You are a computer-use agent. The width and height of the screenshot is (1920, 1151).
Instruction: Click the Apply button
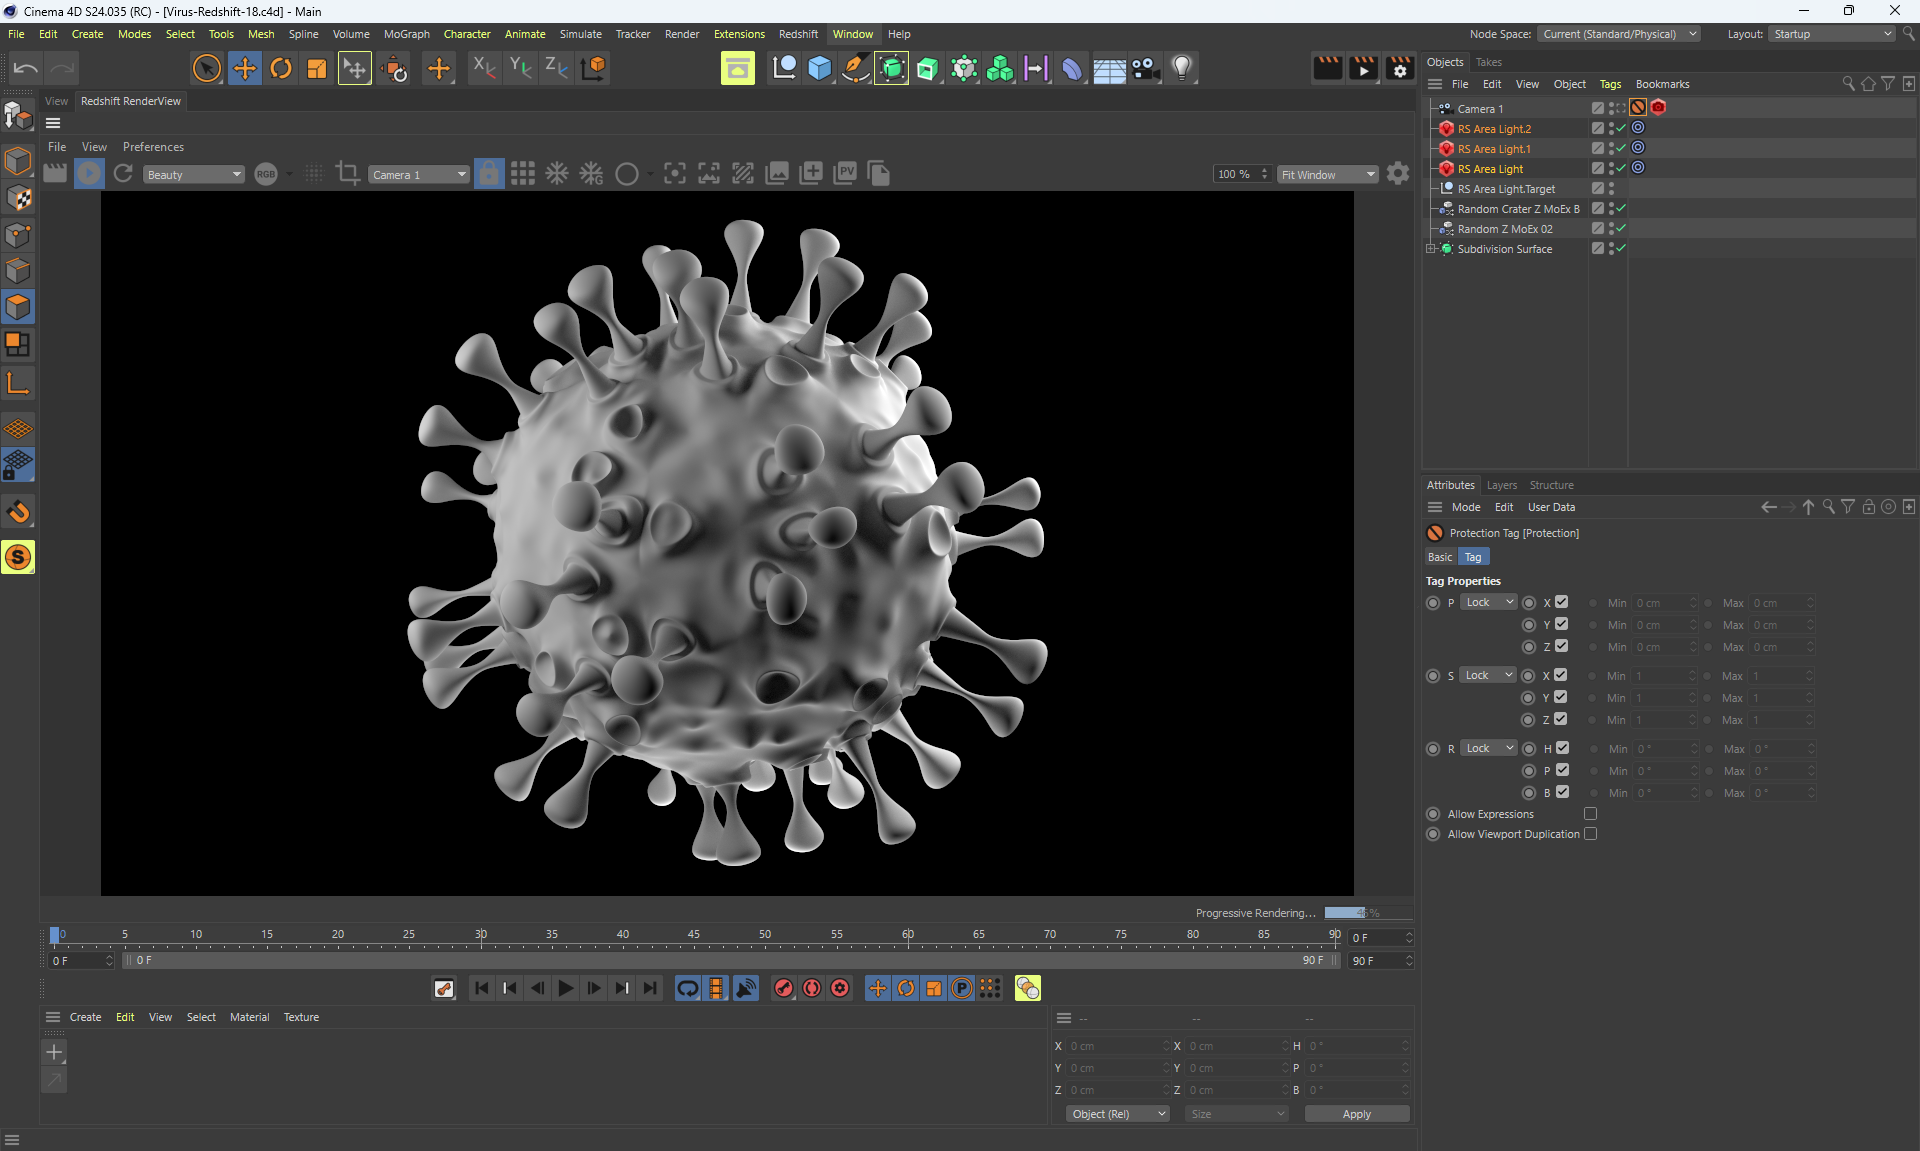click(1356, 1114)
